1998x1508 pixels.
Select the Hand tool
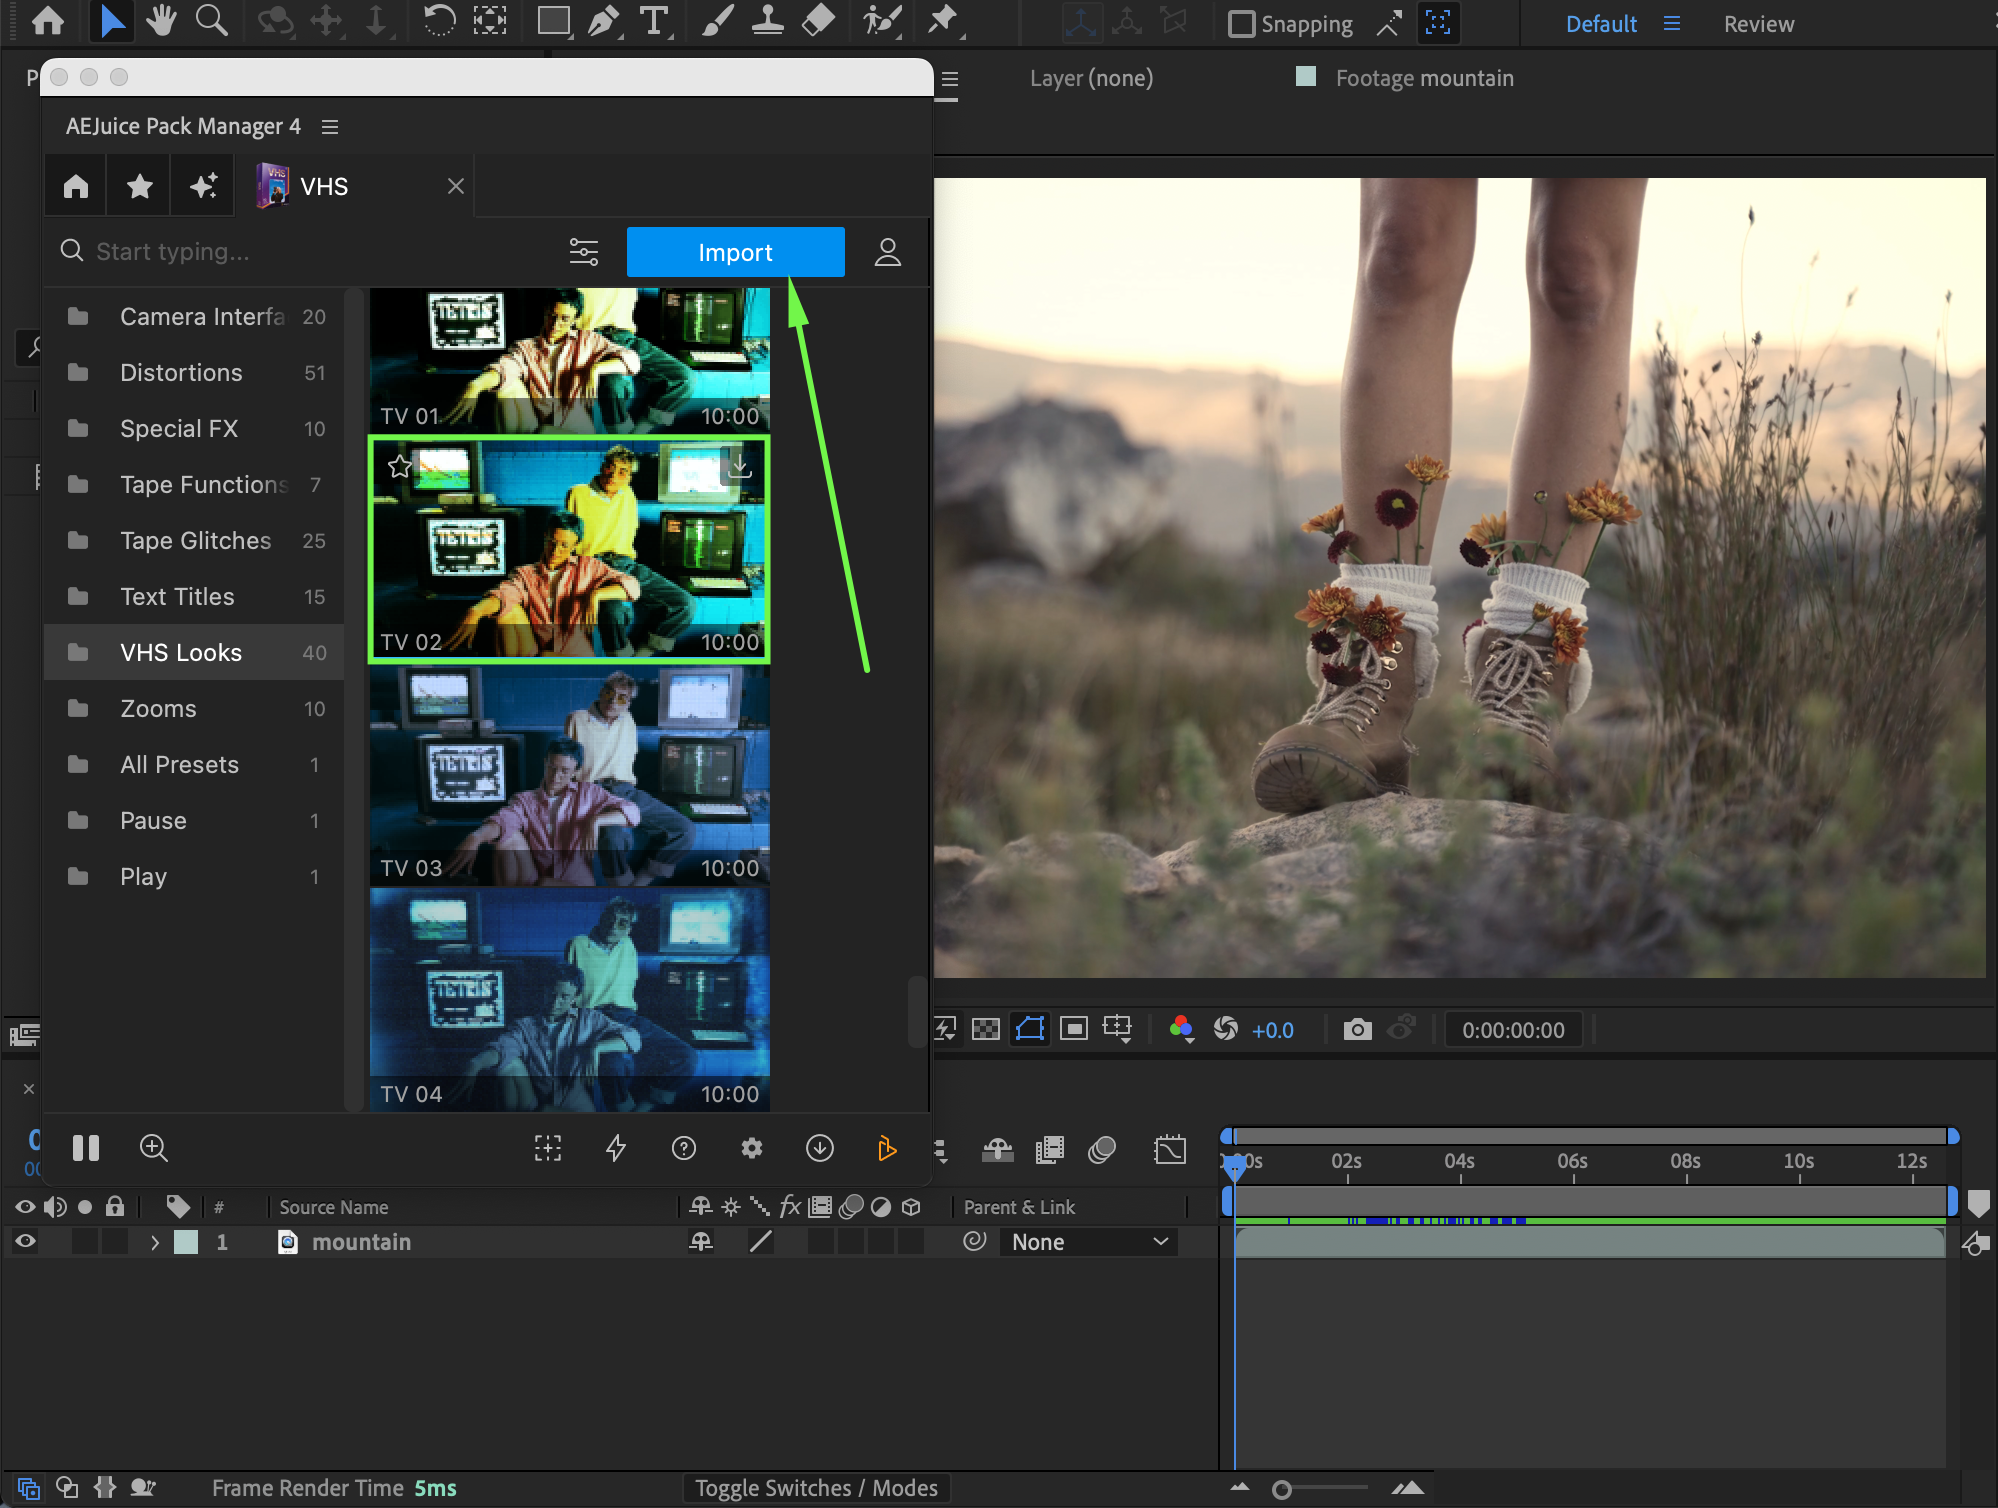point(161,21)
